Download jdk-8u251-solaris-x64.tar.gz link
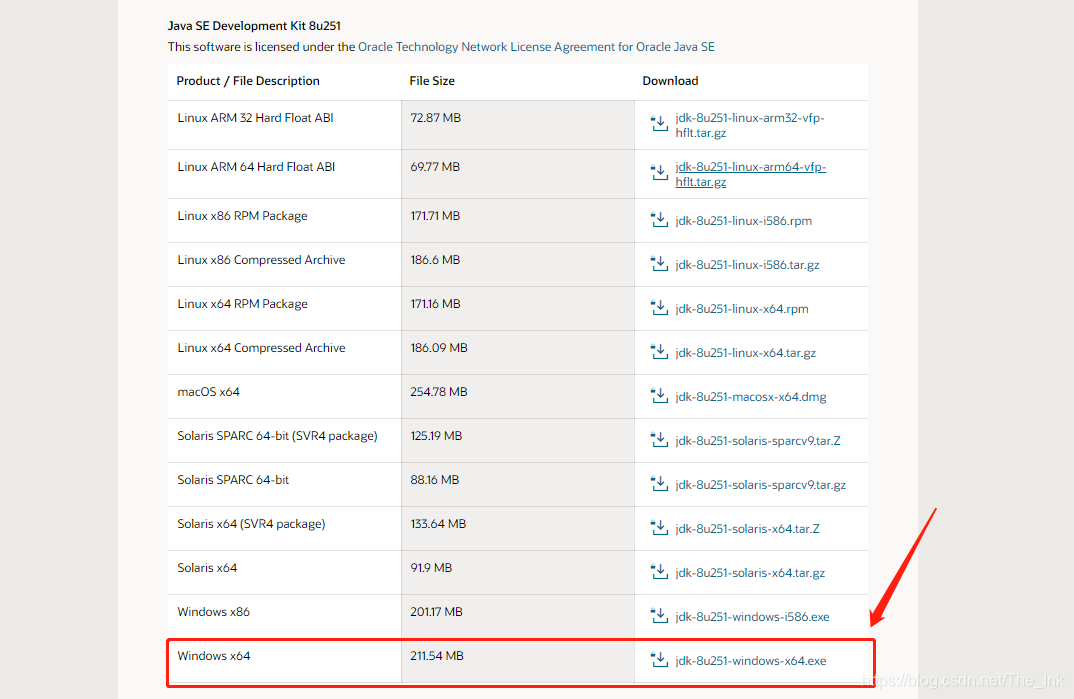 tap(750, 572)
